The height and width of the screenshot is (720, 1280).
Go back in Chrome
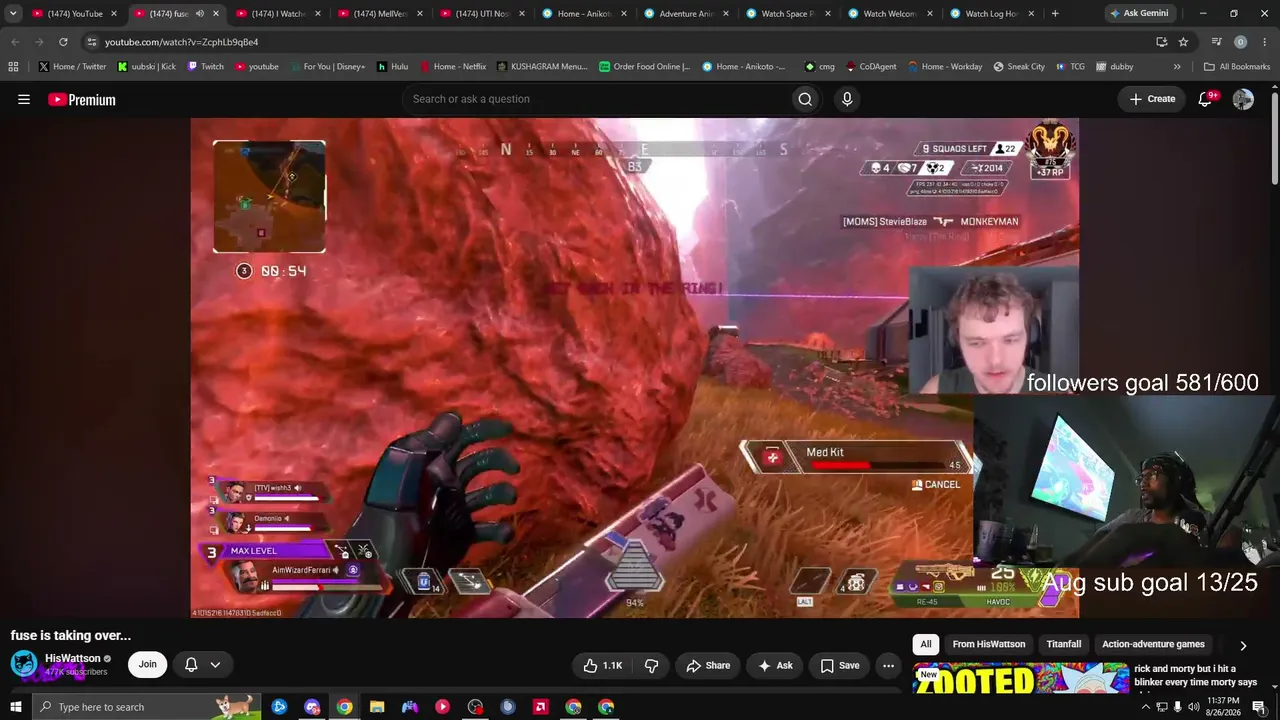(x=15, y=42)
